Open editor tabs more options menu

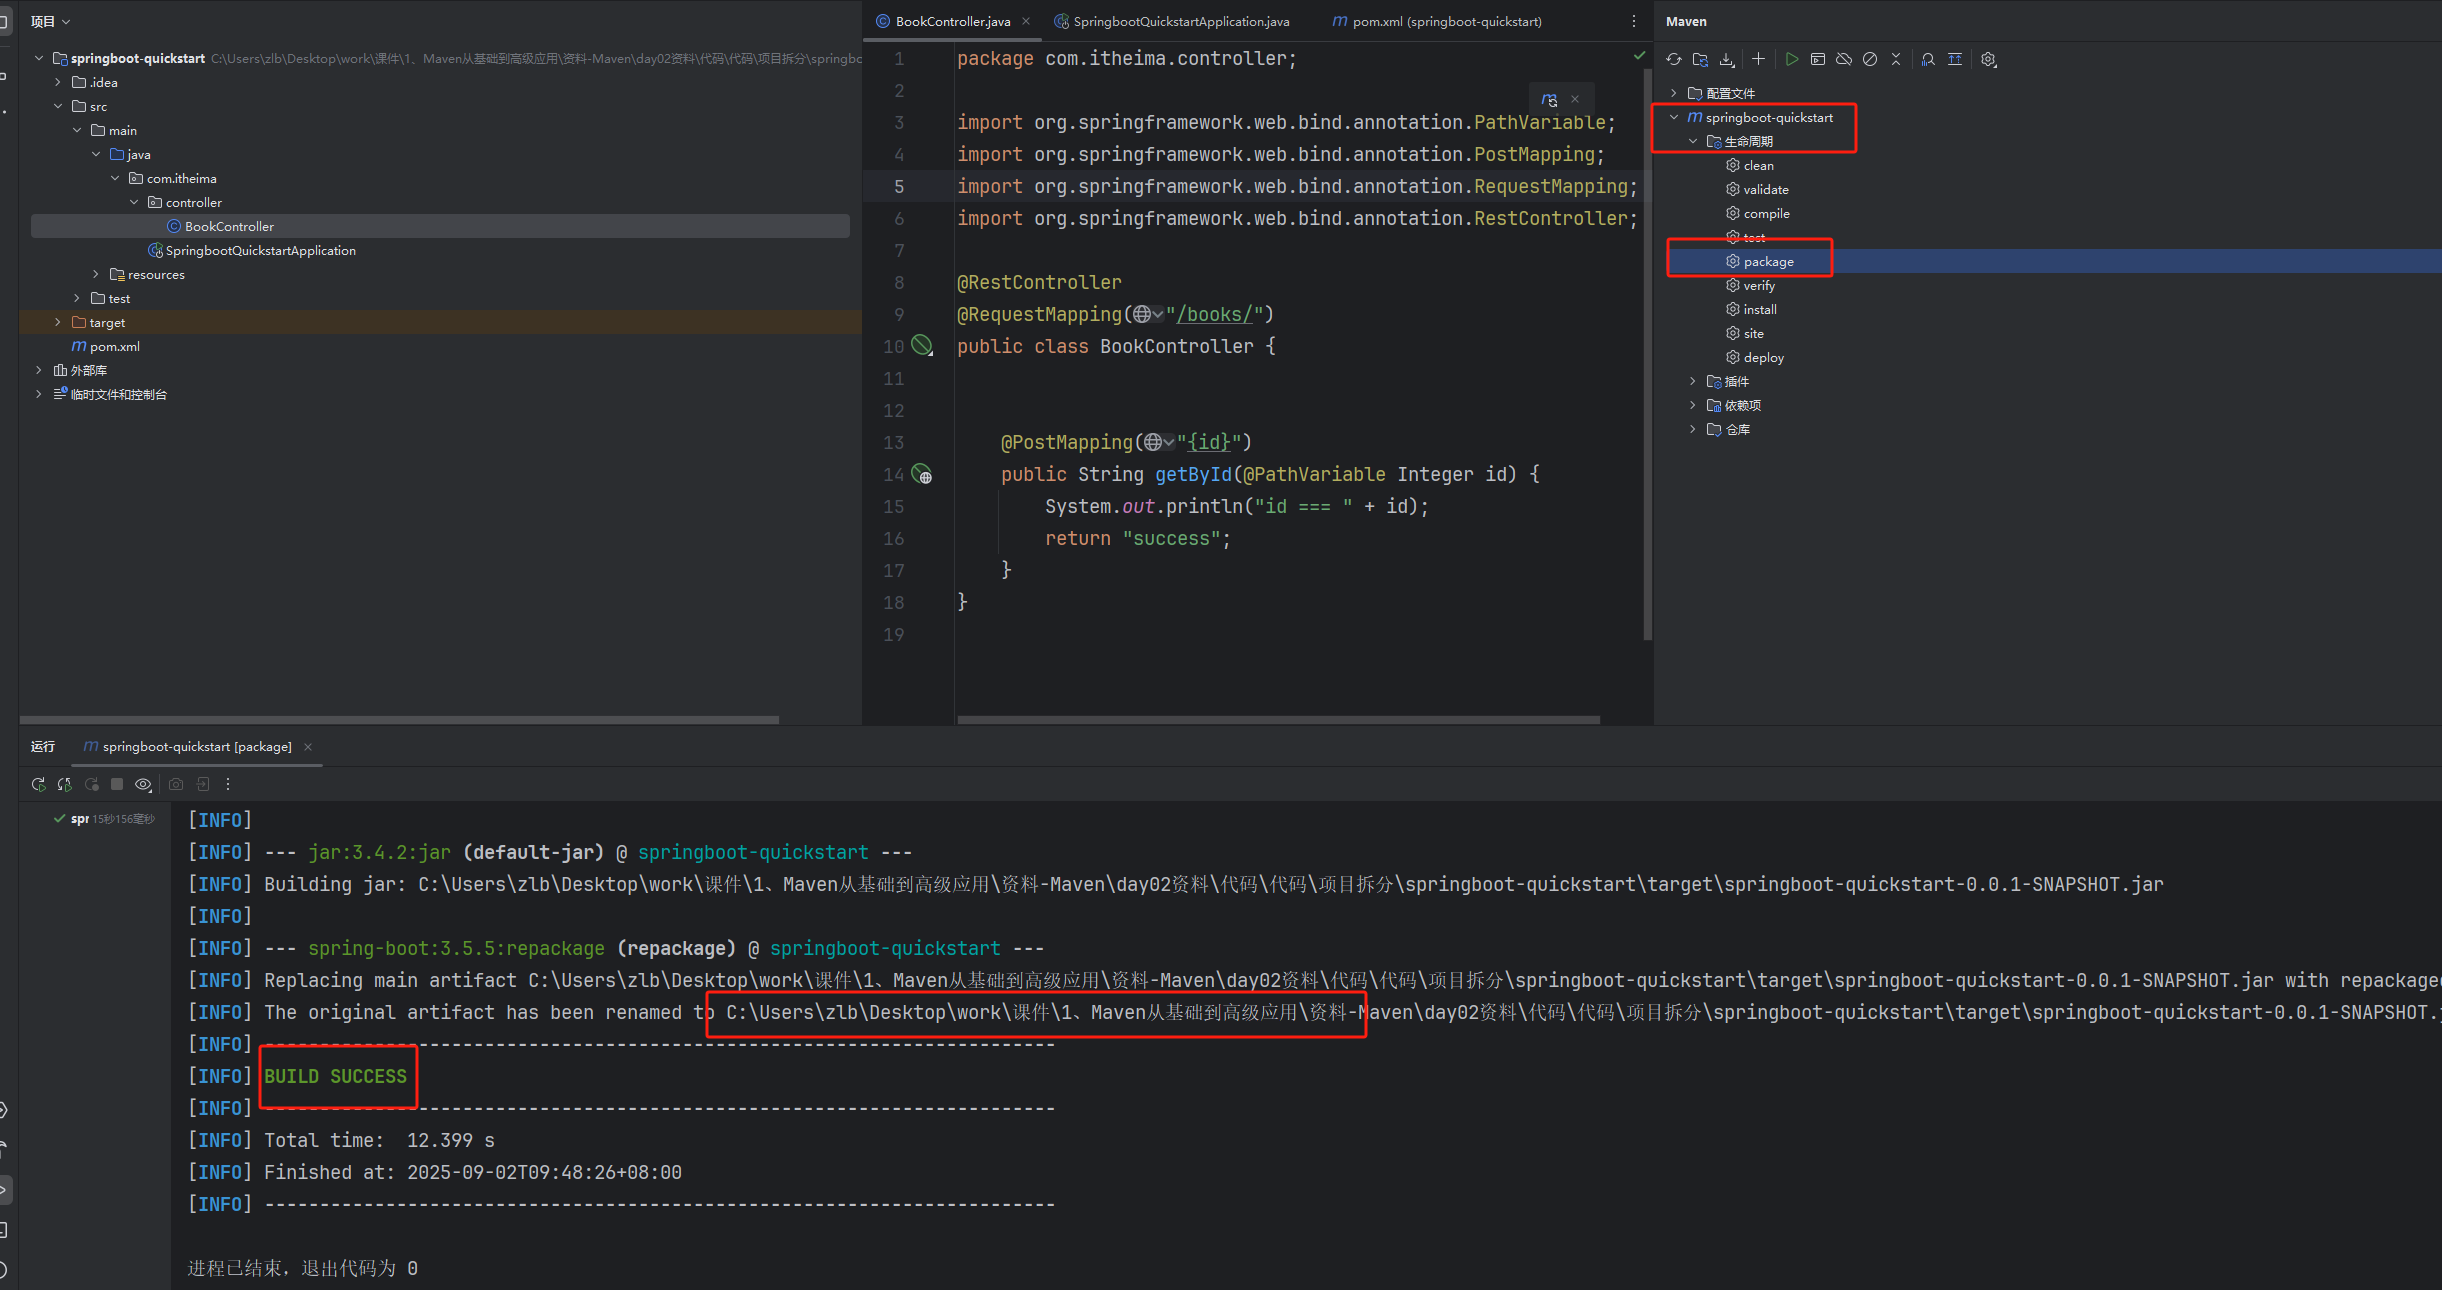pyautogui.click(x=1634, y=21)
